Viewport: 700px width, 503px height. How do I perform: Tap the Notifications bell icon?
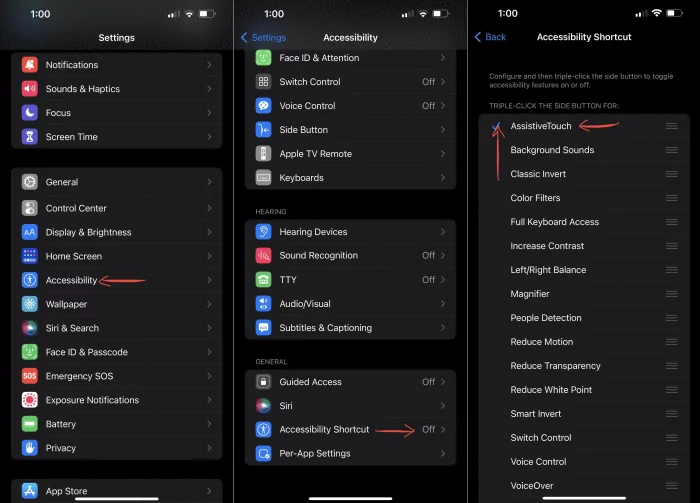(x=29, y=65)
